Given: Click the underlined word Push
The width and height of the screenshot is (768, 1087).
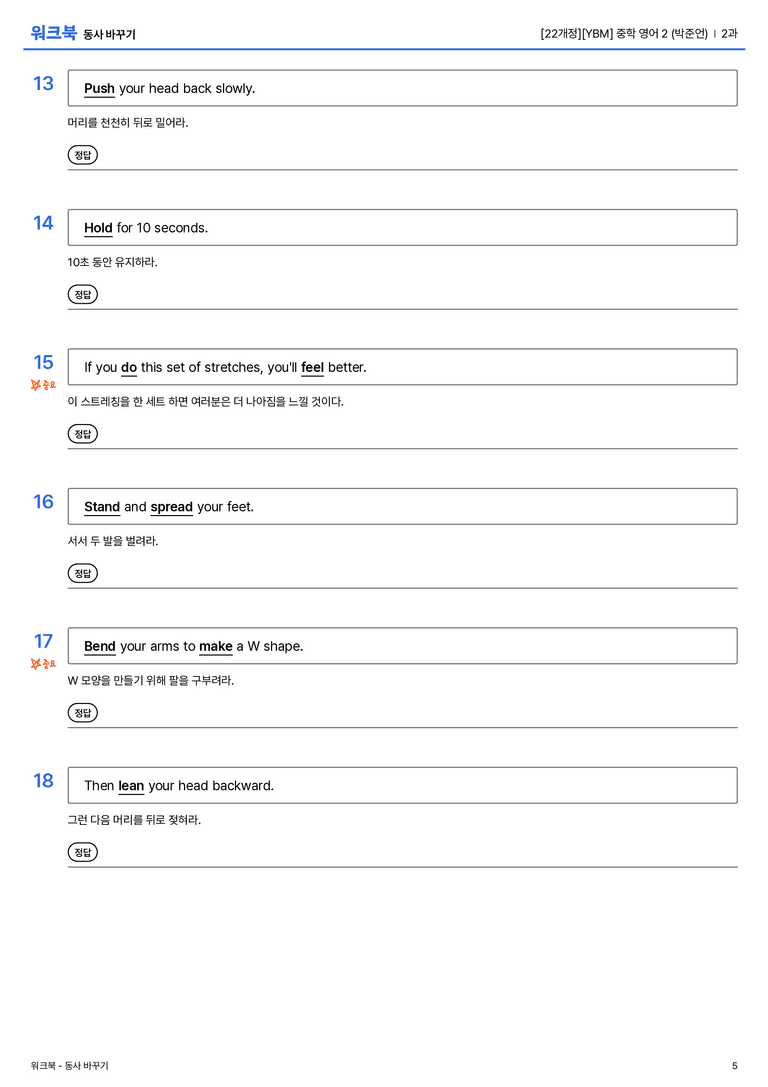Looking at the screenshot, I should click(99, 89).
